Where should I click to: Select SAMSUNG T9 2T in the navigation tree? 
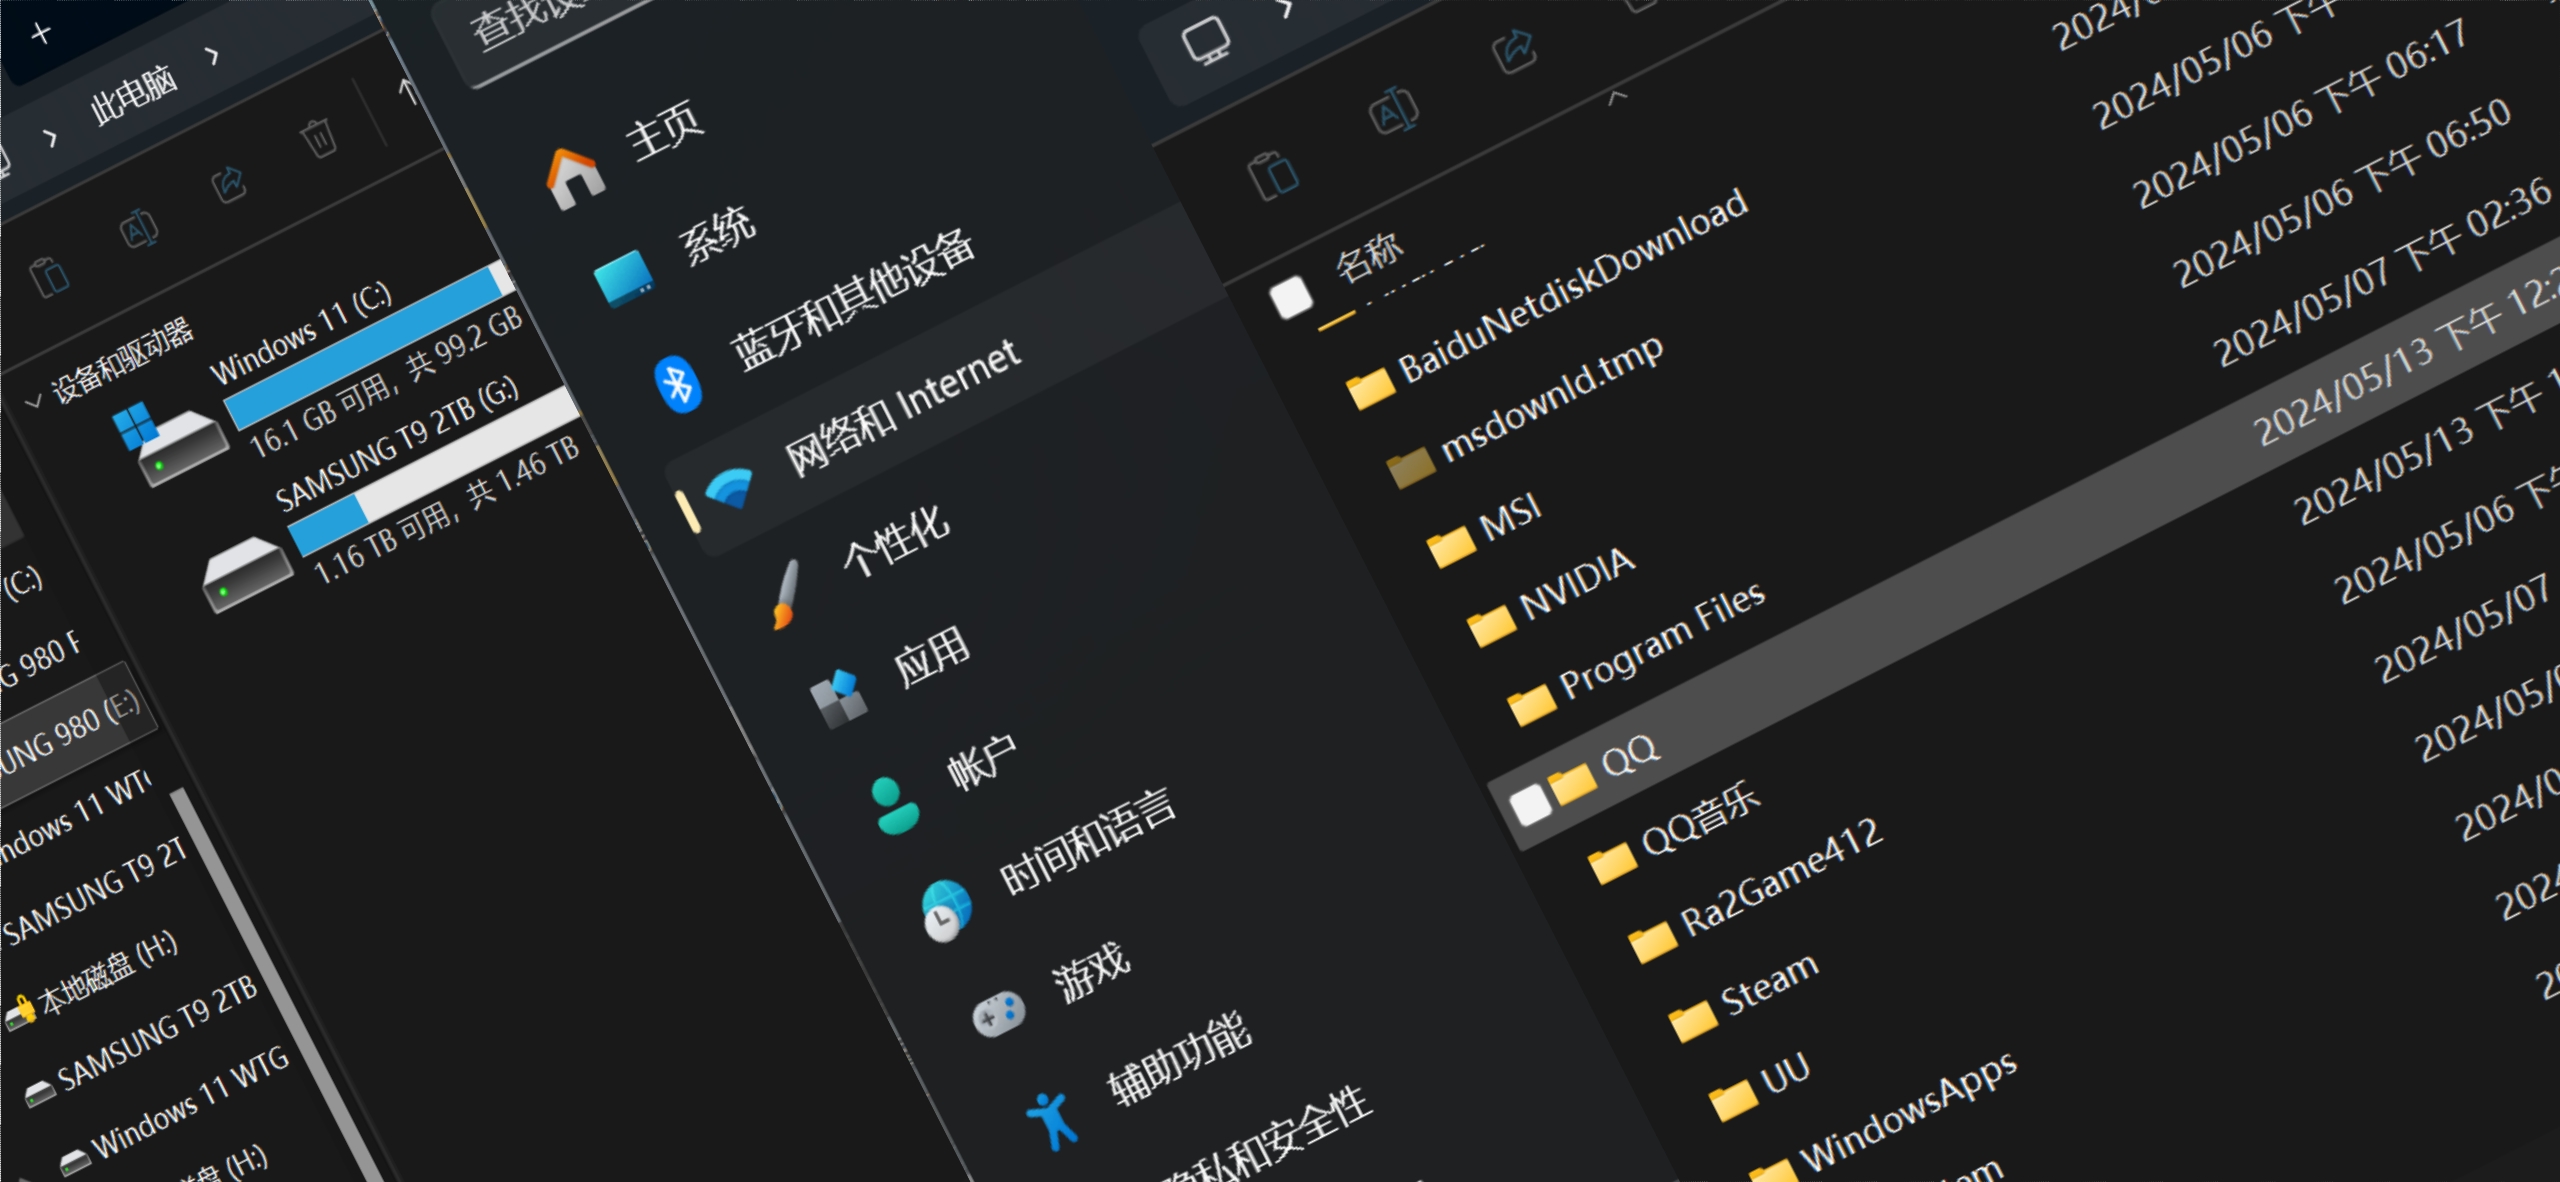94,892
